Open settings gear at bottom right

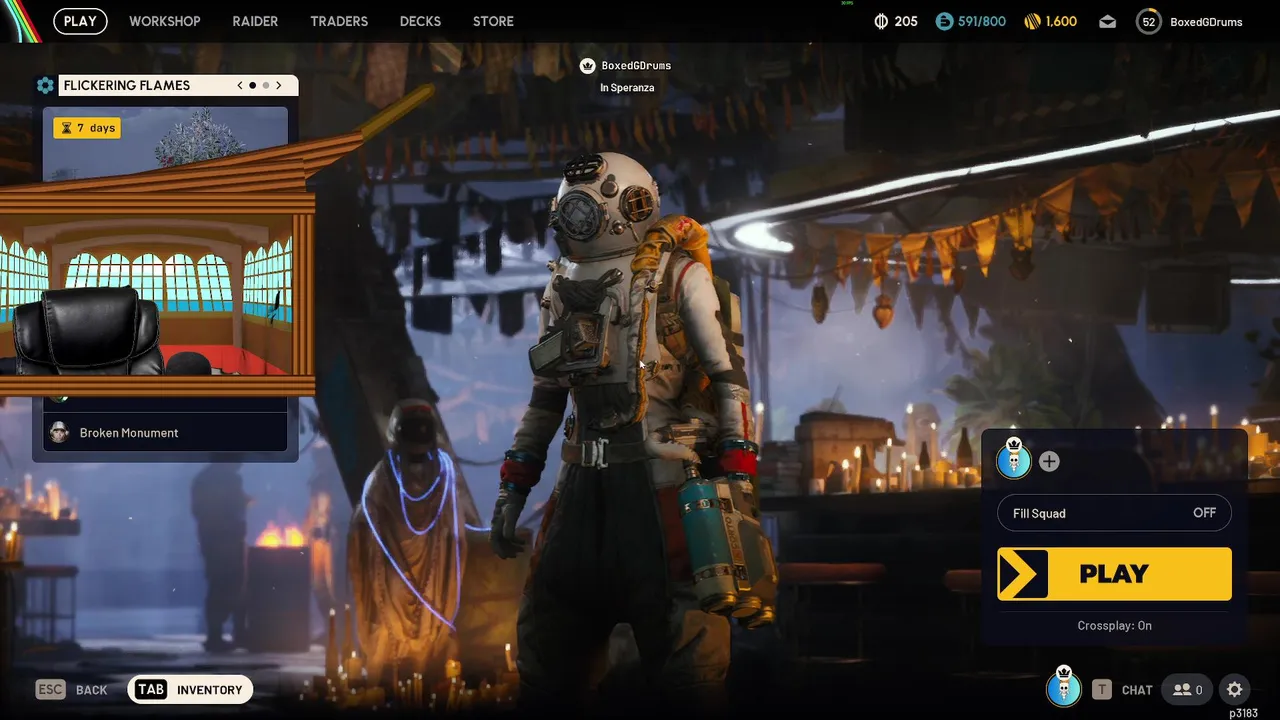pos(1235,689)
